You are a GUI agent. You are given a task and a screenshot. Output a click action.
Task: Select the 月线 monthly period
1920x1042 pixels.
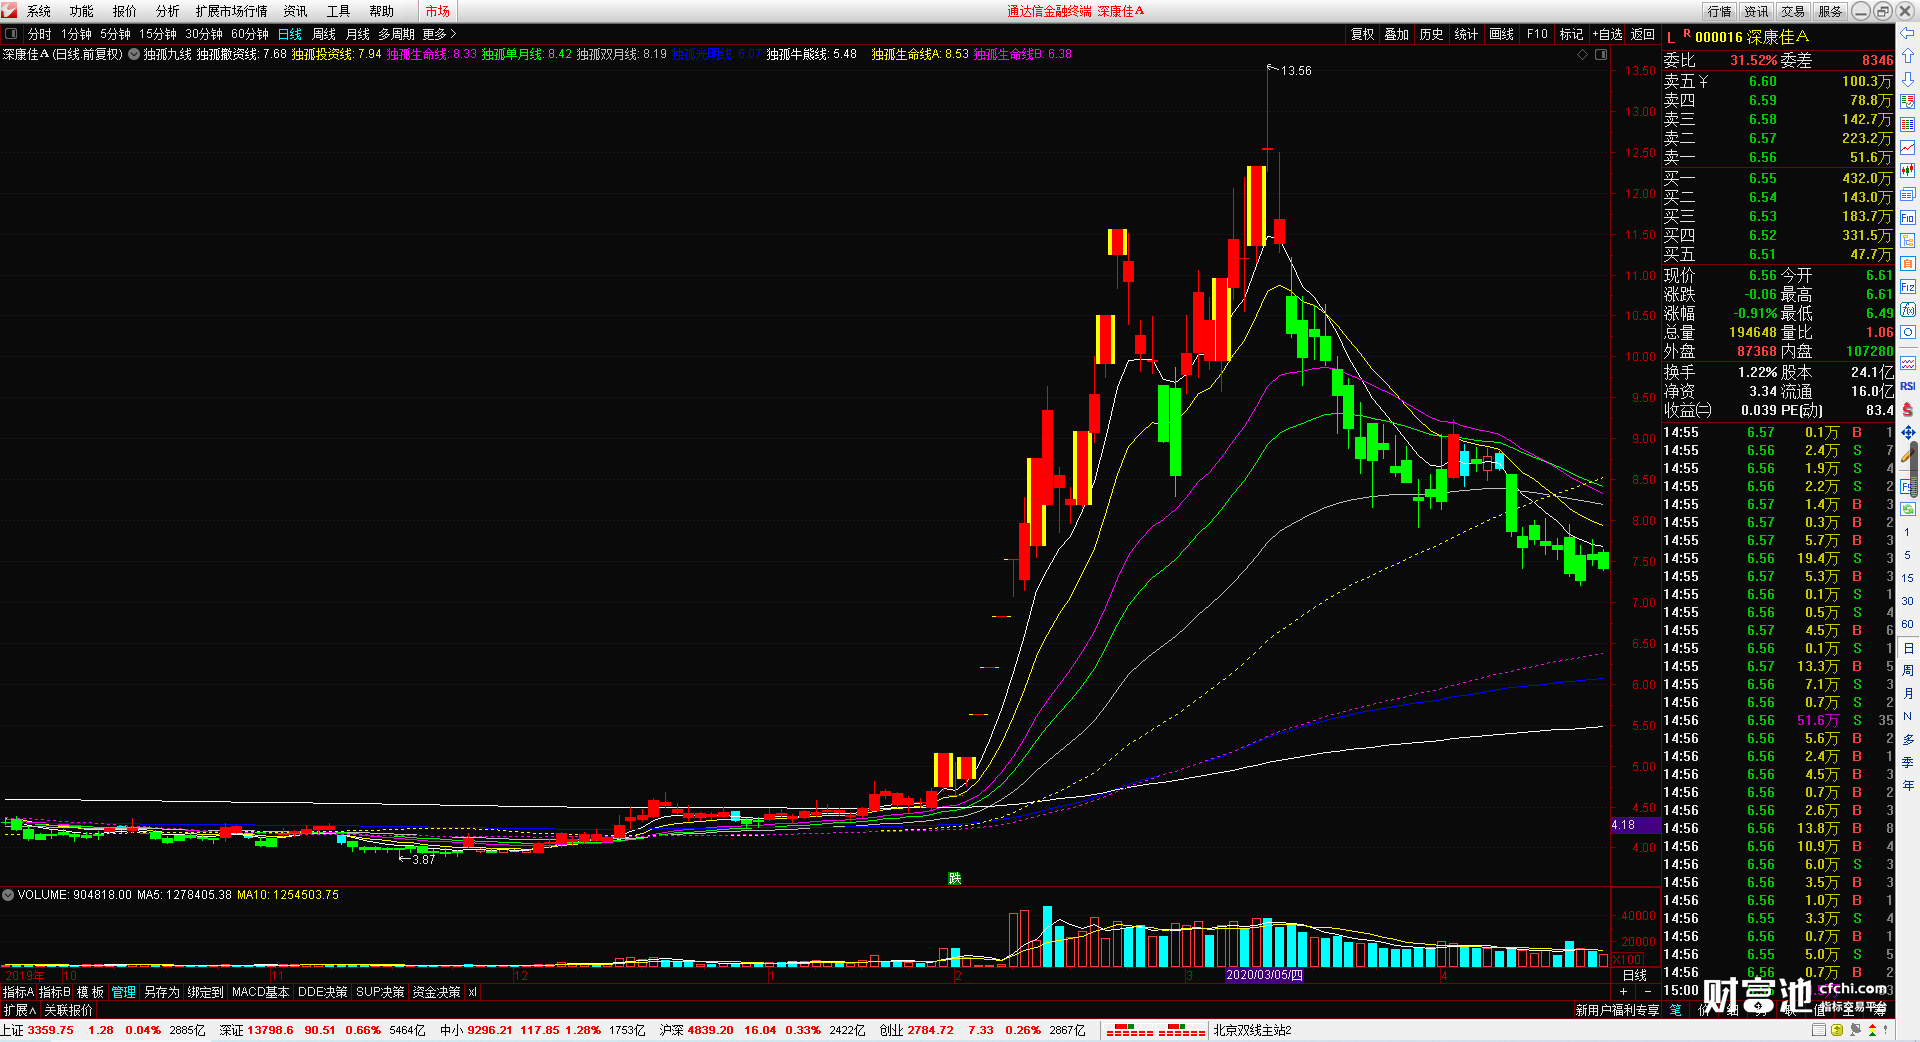pyautogui.click(x=358, y=34)
